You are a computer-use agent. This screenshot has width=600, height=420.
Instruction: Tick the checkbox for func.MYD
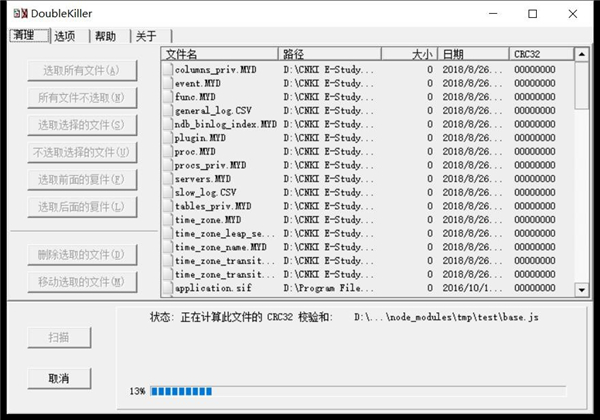pyautogui.click(x=168, y=97)
